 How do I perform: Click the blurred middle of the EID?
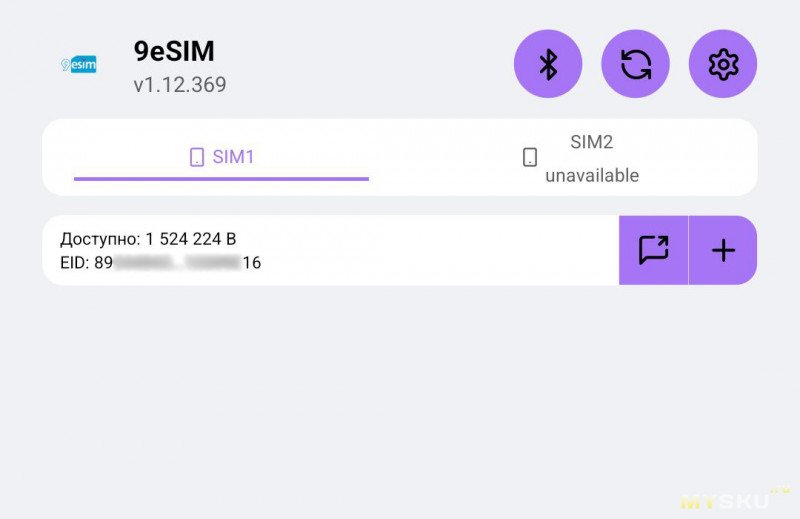(x=177, y=263)
